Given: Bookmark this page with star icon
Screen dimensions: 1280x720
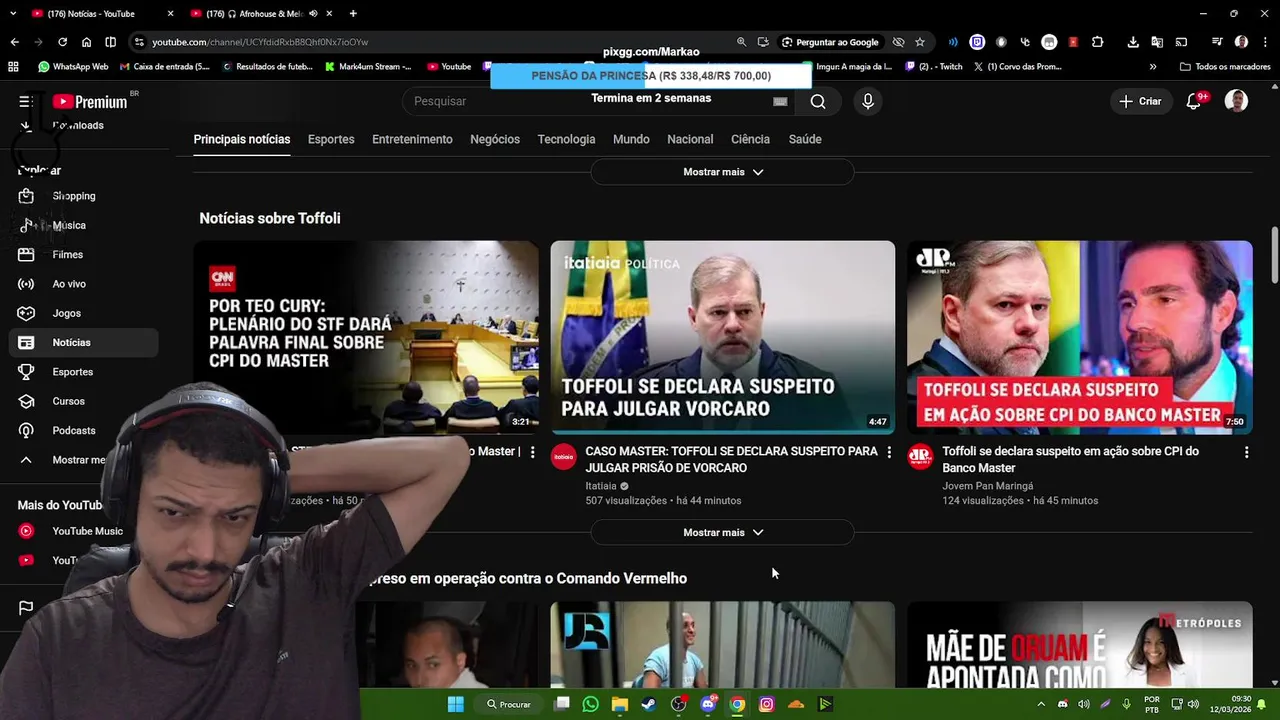Looking at the screenshot, I should 920,42.
